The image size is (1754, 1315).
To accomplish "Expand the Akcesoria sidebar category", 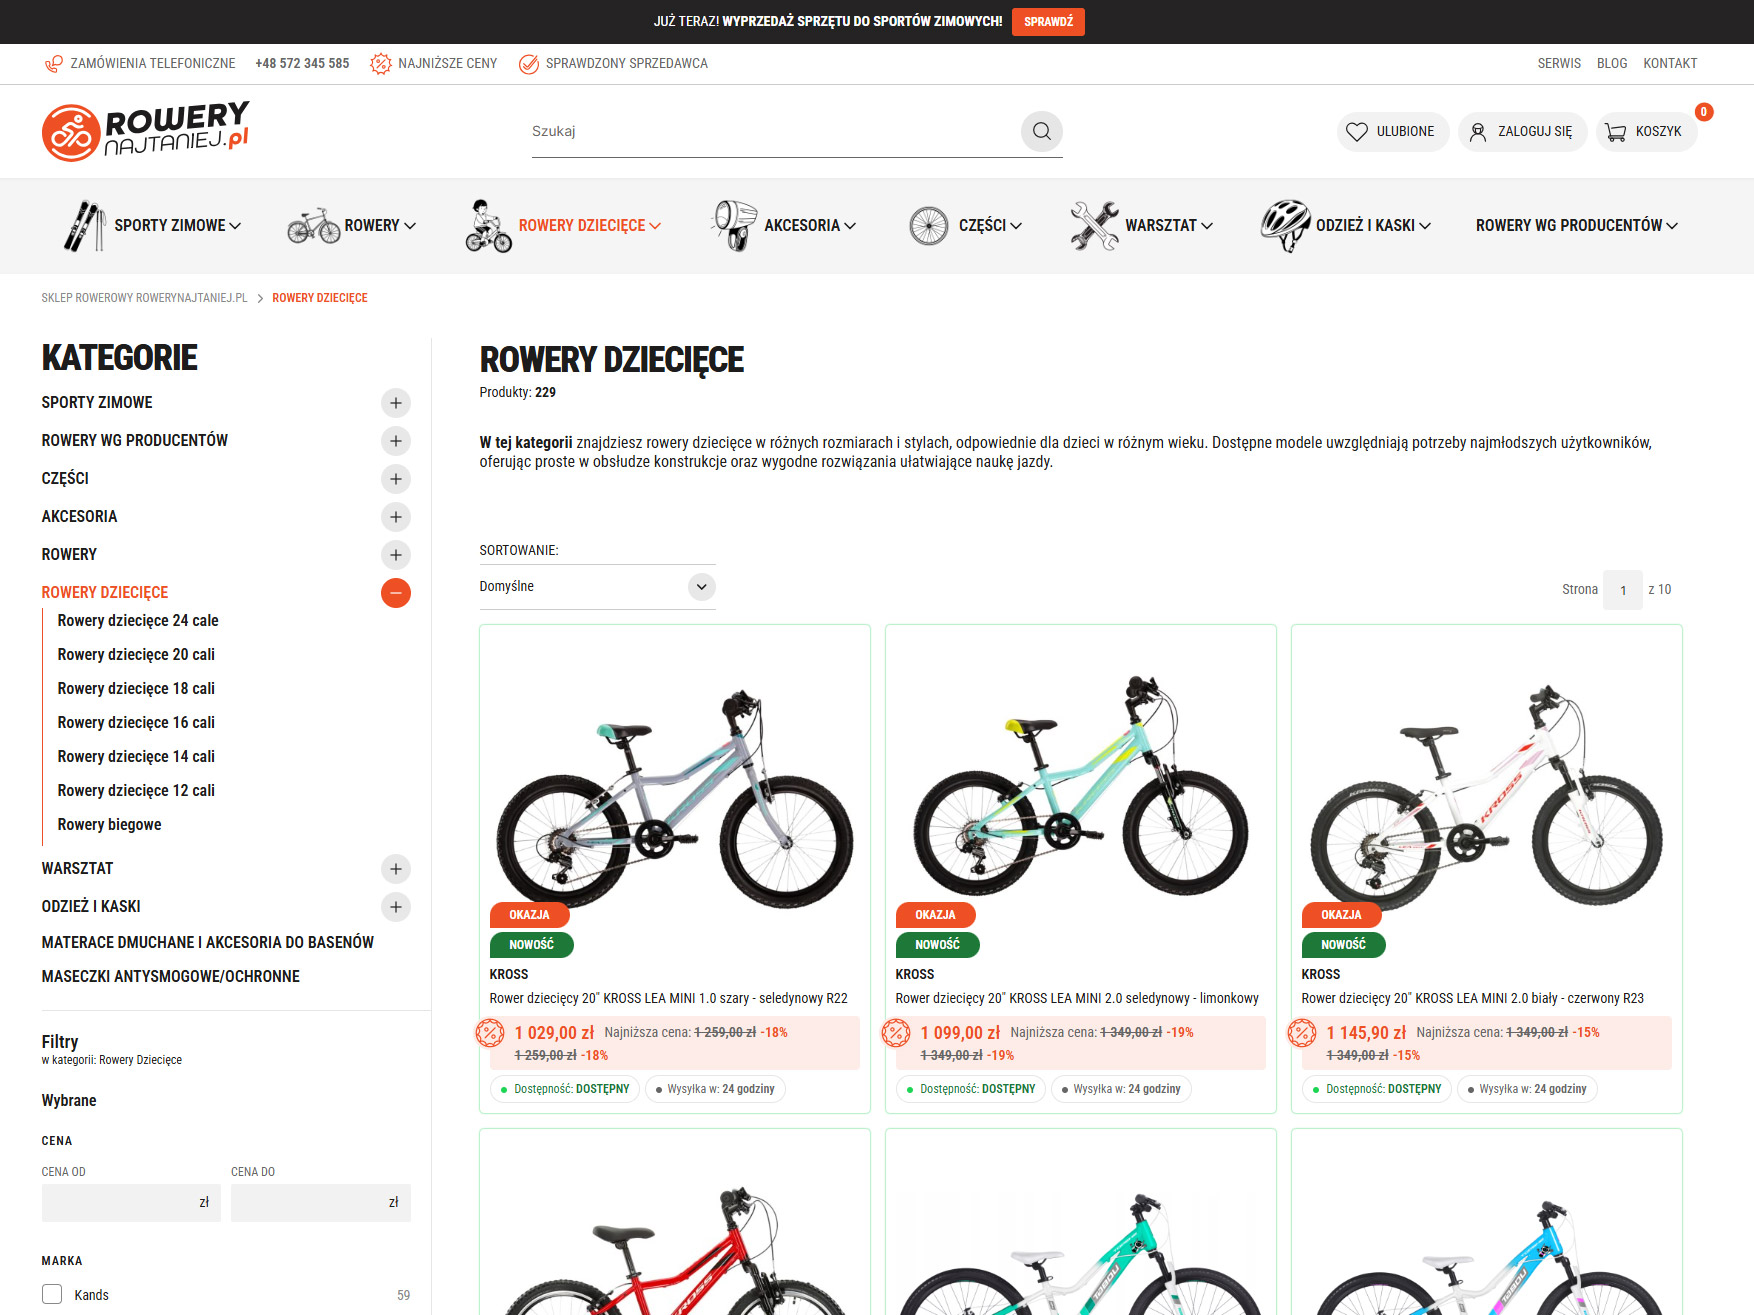I will 396,517.
